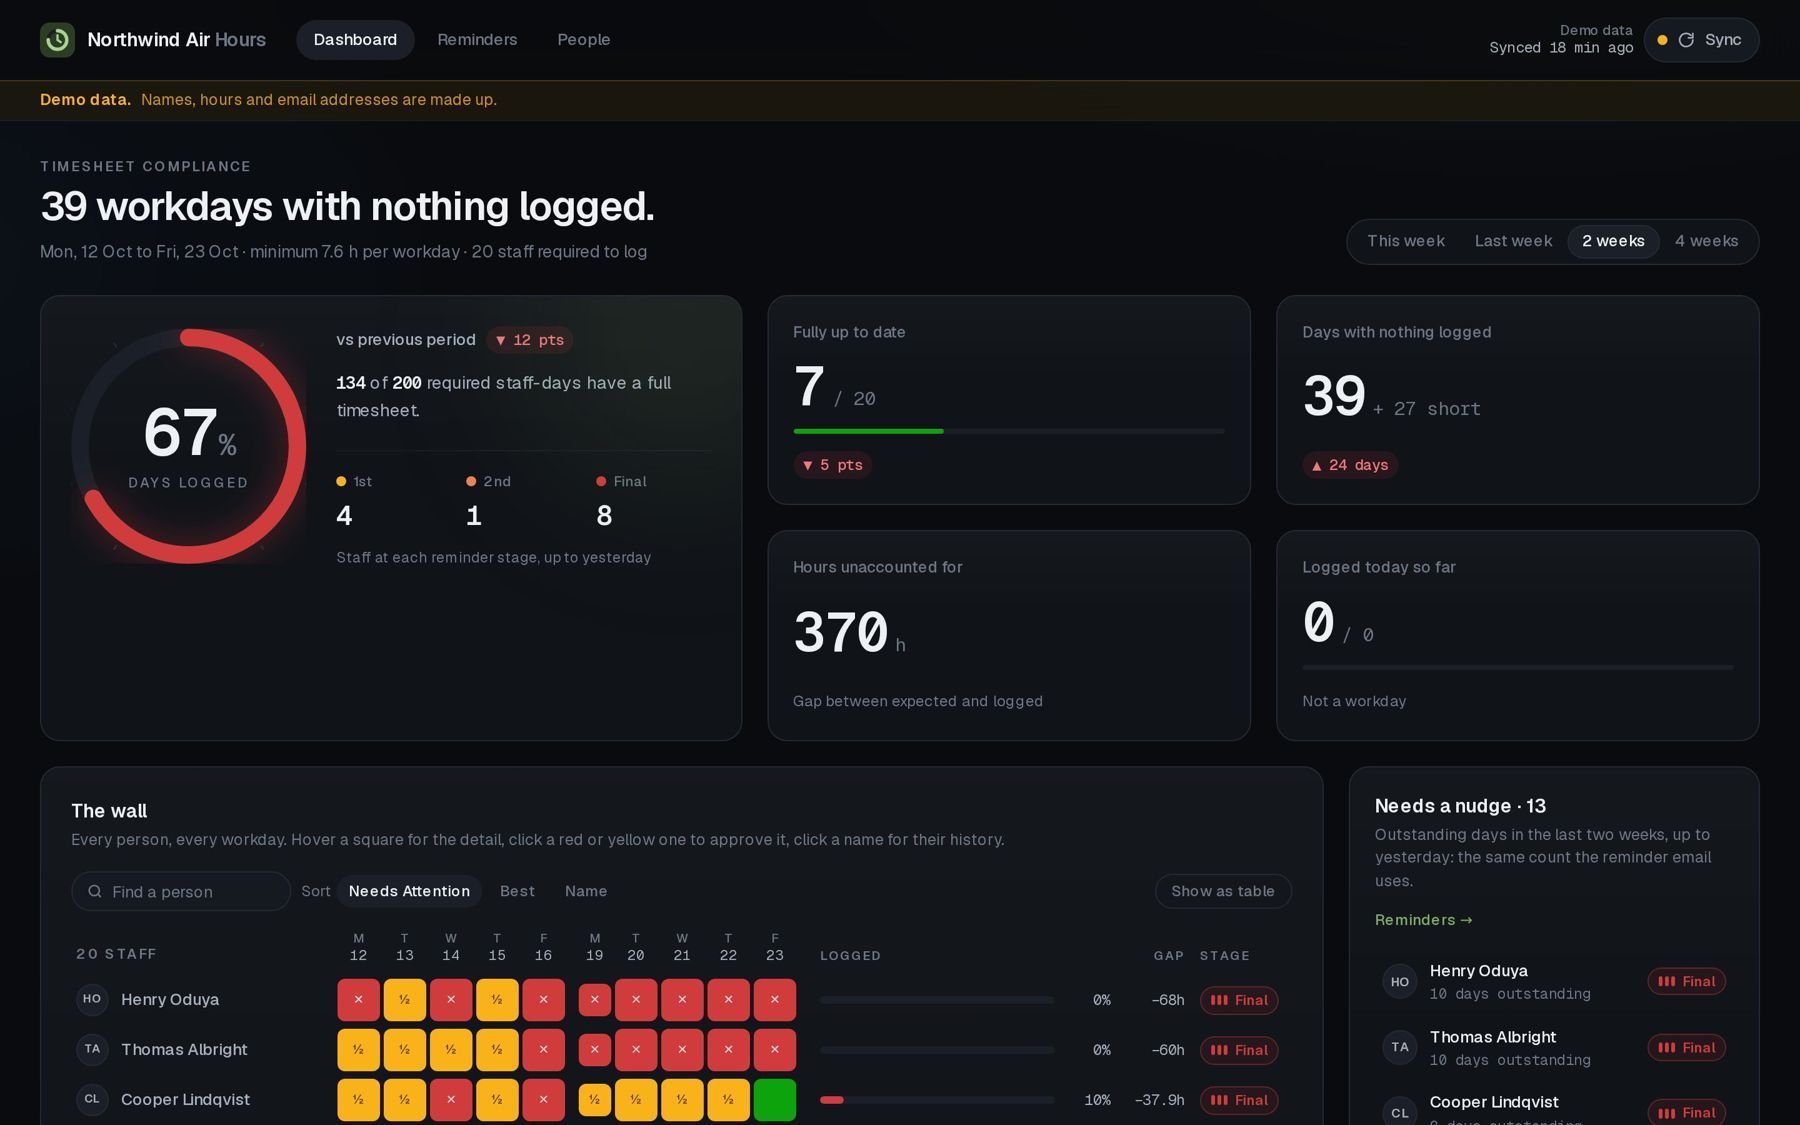This screenshot has width=1800, height=1125.
Task: Click Cooper Lindqvist's CL avatar in the wall
Action: 92,1099
